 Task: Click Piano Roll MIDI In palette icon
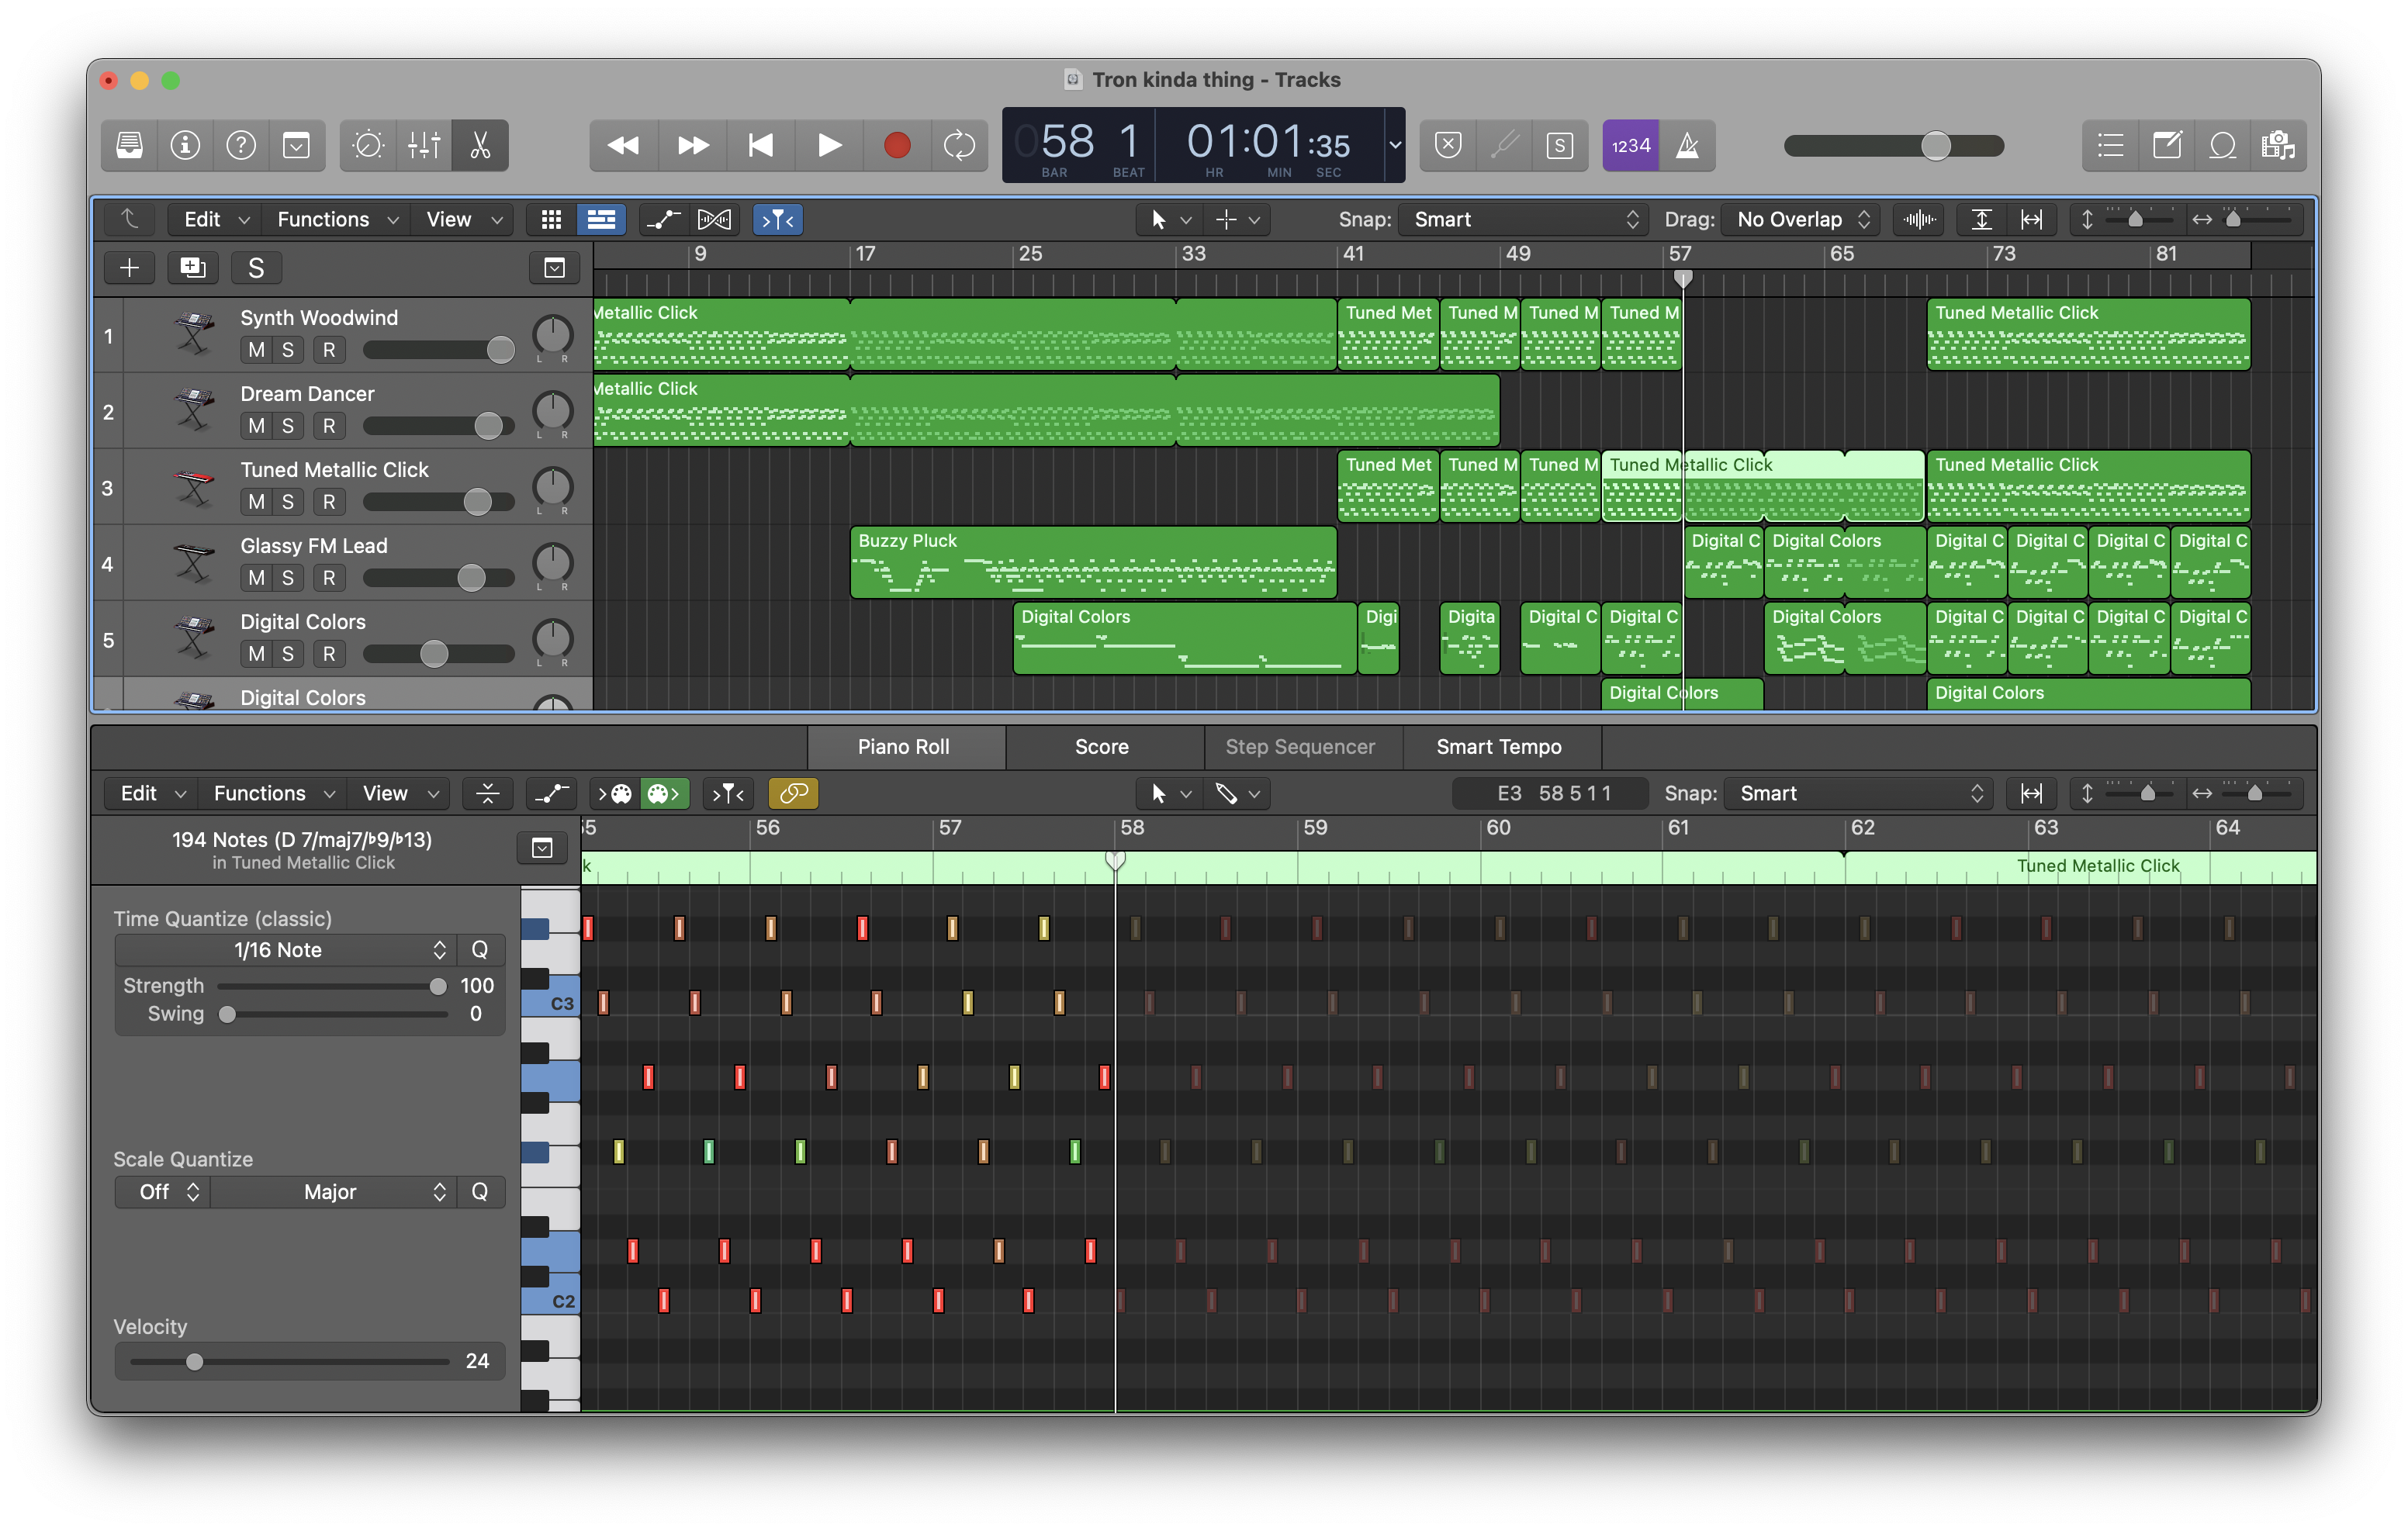coord(614,793)
